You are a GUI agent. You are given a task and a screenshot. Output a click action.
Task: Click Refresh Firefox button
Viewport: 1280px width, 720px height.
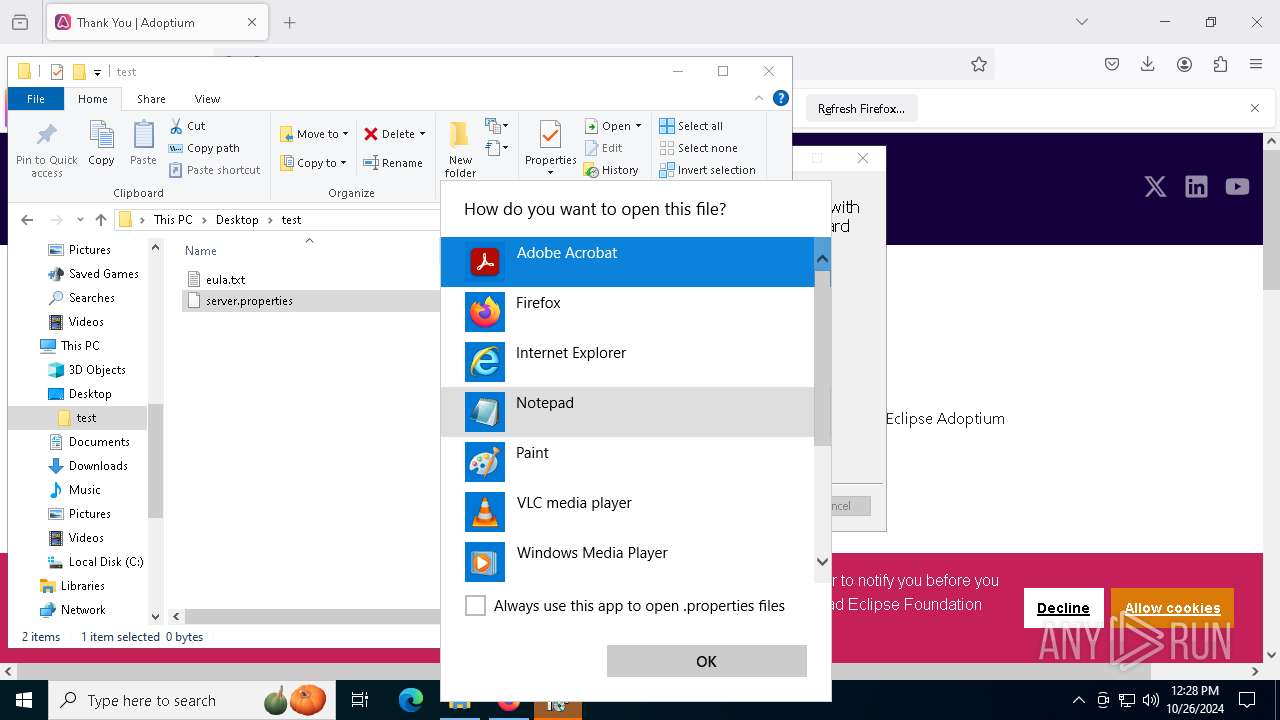click(x=861, y=109)
